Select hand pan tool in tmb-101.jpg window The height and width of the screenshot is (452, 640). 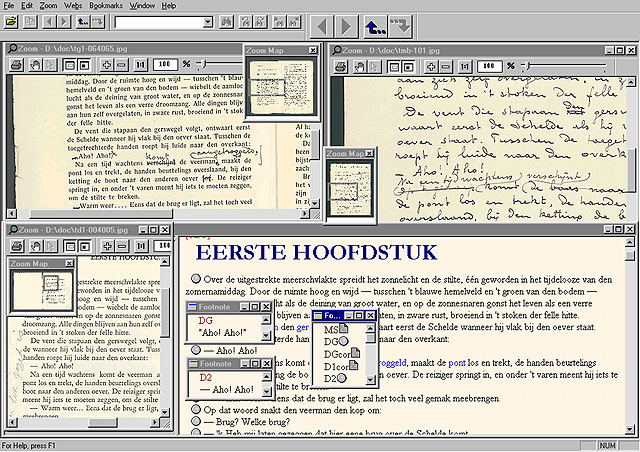pos(360,66)
